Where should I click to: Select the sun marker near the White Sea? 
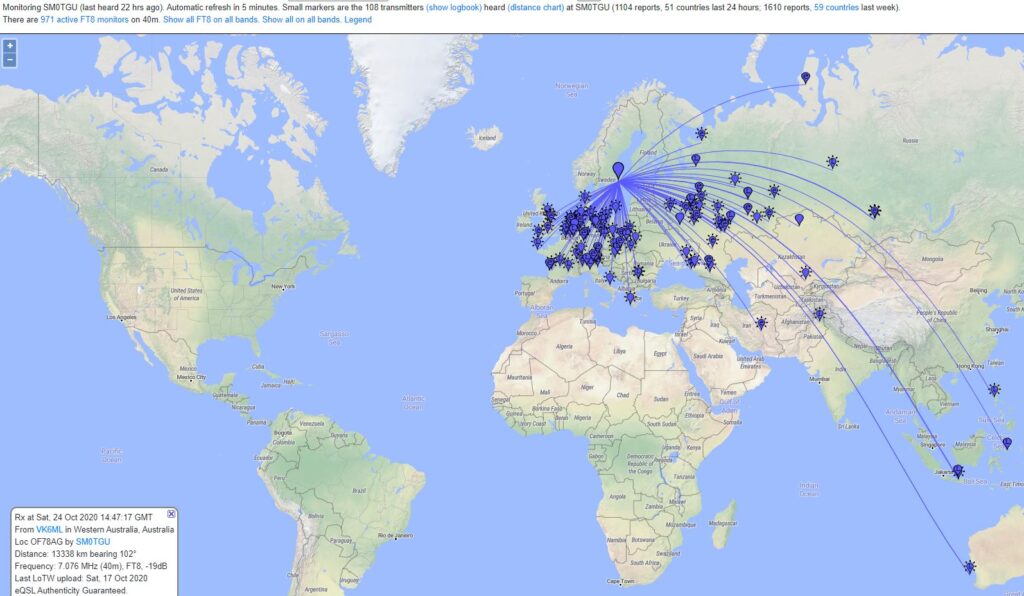(x=701, y=134)
